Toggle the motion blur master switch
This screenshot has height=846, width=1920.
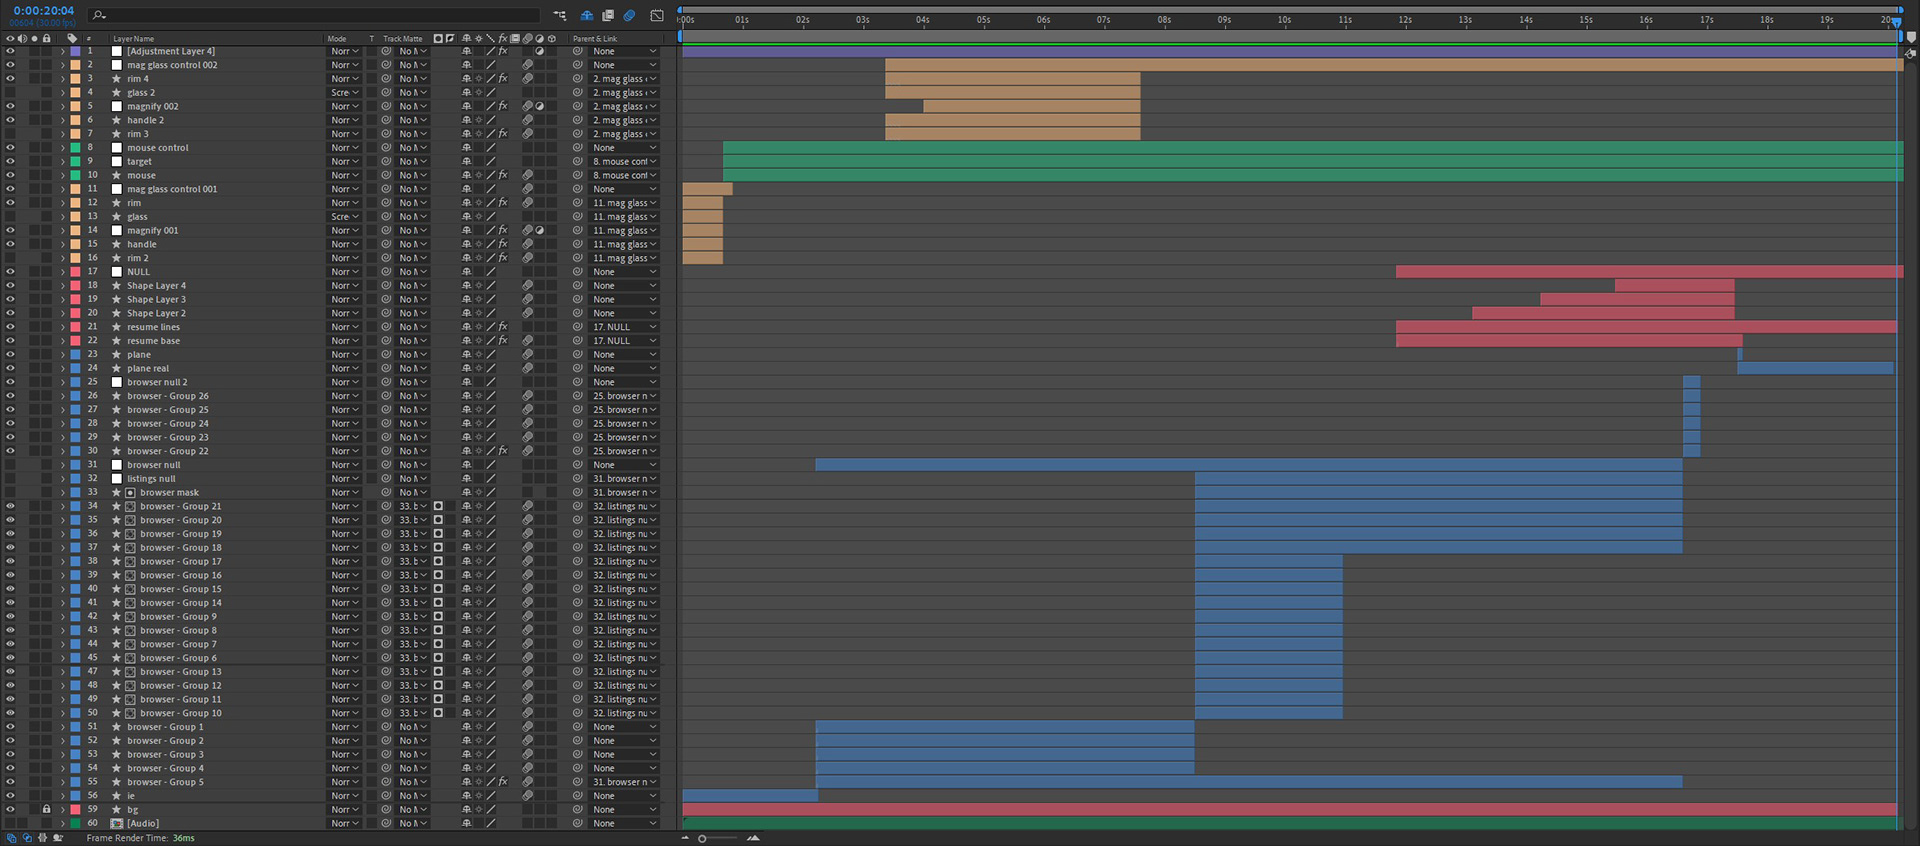(x=629, y=15)
